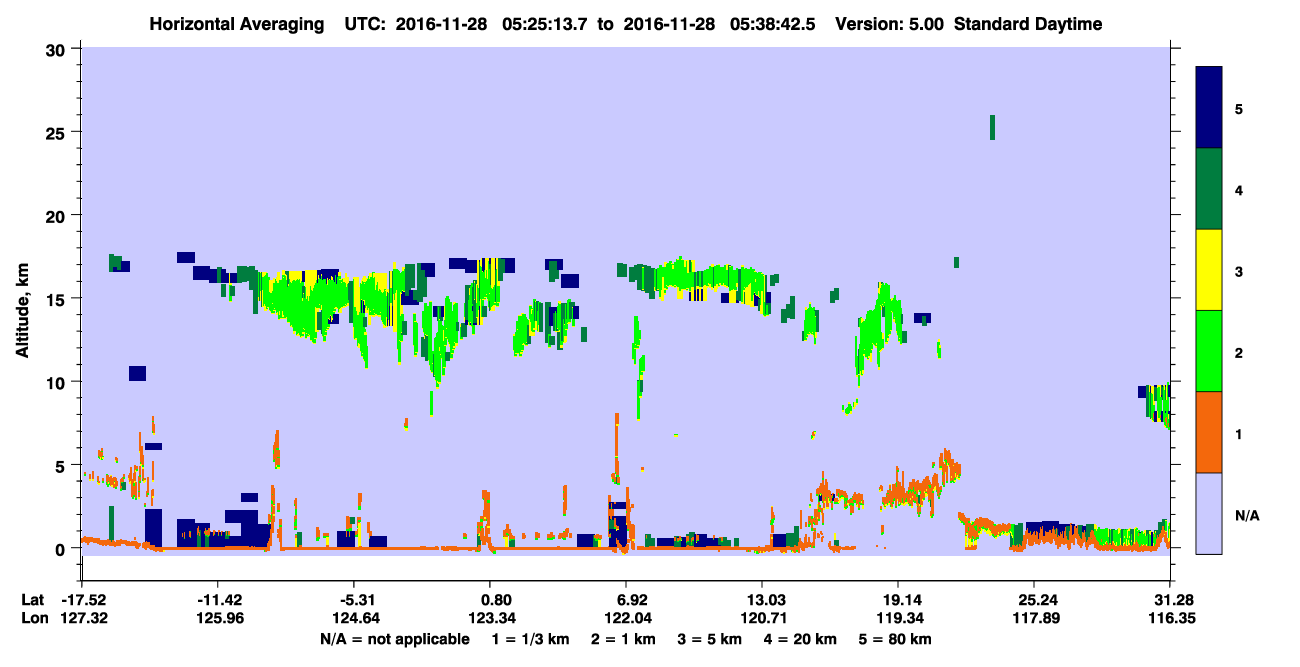Click the orange colorbar segment labeled 1
Screen dimensions: 1300x667
[1209, 432]
